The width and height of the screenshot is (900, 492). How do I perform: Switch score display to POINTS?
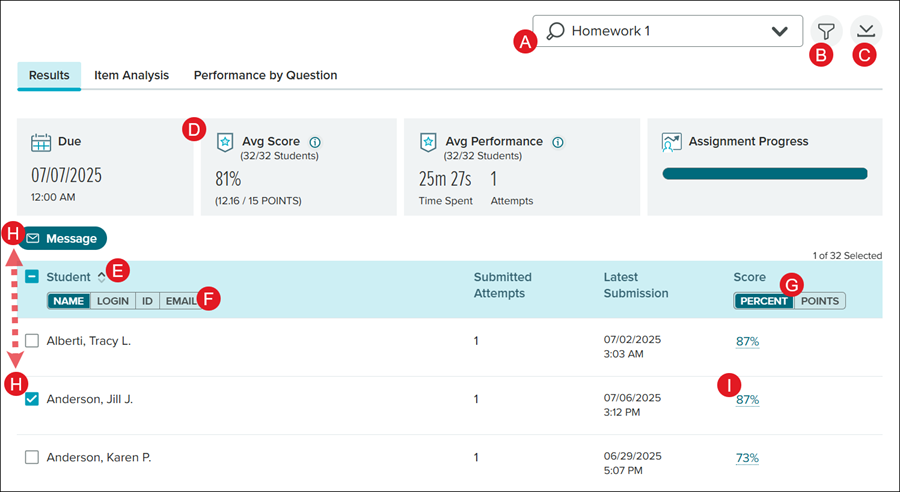[820, 301]
